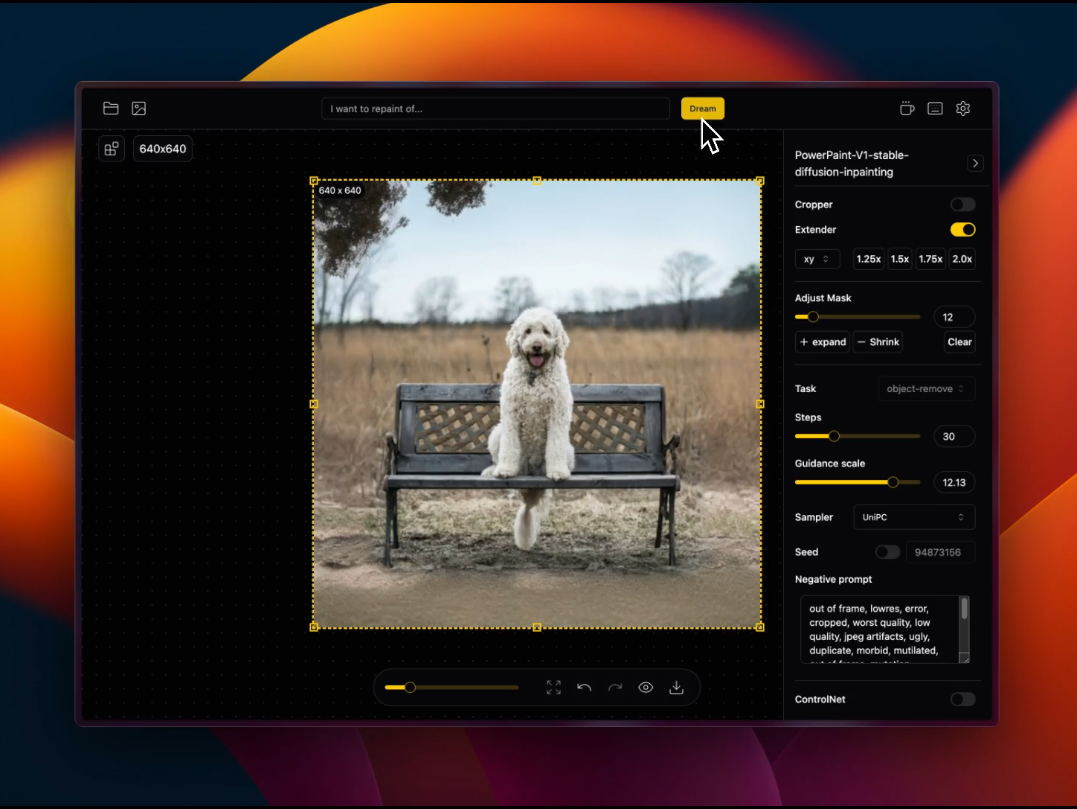Open the folder file manager icon
Image resolution: width=1077 pixels, height=809 pixels.
111,109
